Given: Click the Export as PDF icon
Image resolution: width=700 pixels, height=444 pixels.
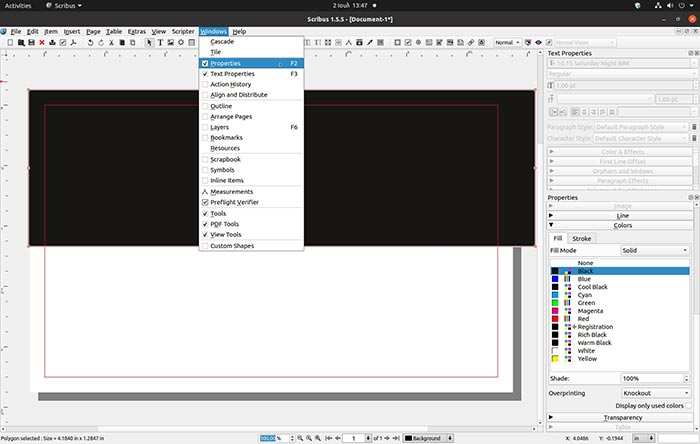Looking at the screenshot, I should click(74, 42).
